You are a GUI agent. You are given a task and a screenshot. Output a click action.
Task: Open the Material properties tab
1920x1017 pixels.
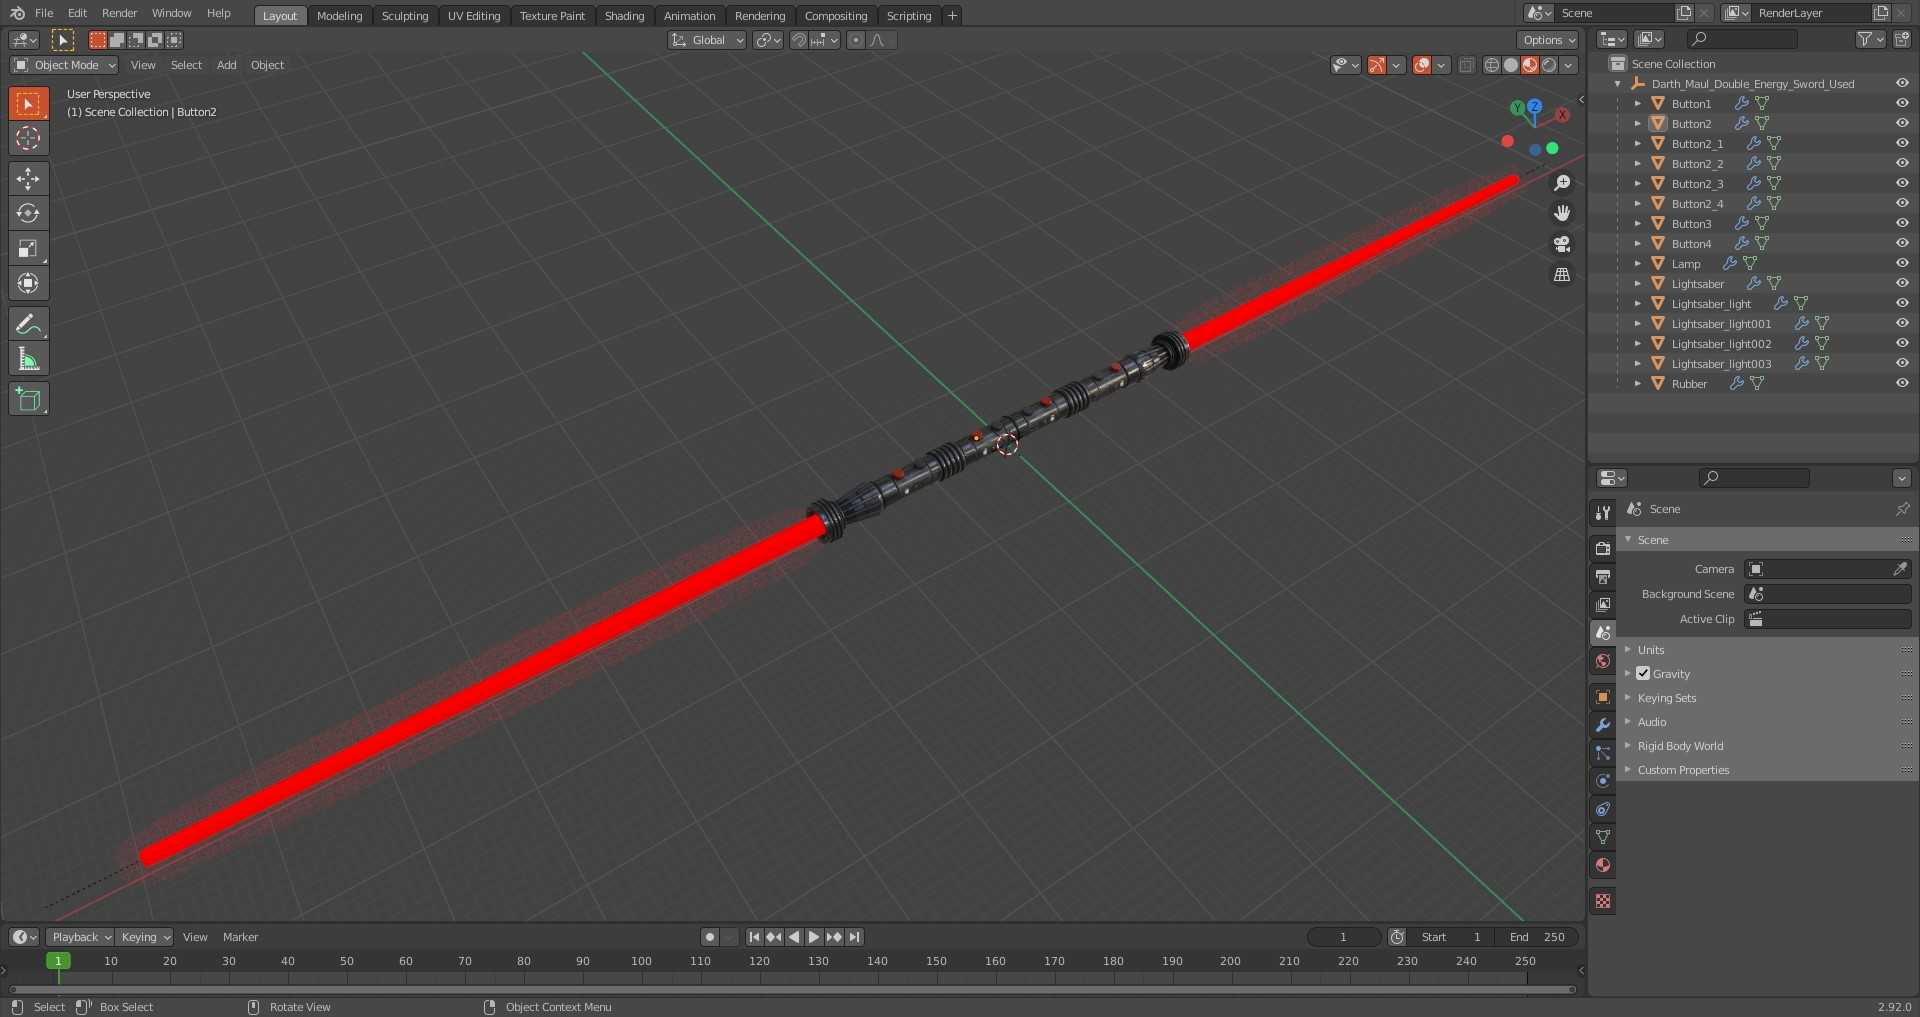tap(1603, 865)
